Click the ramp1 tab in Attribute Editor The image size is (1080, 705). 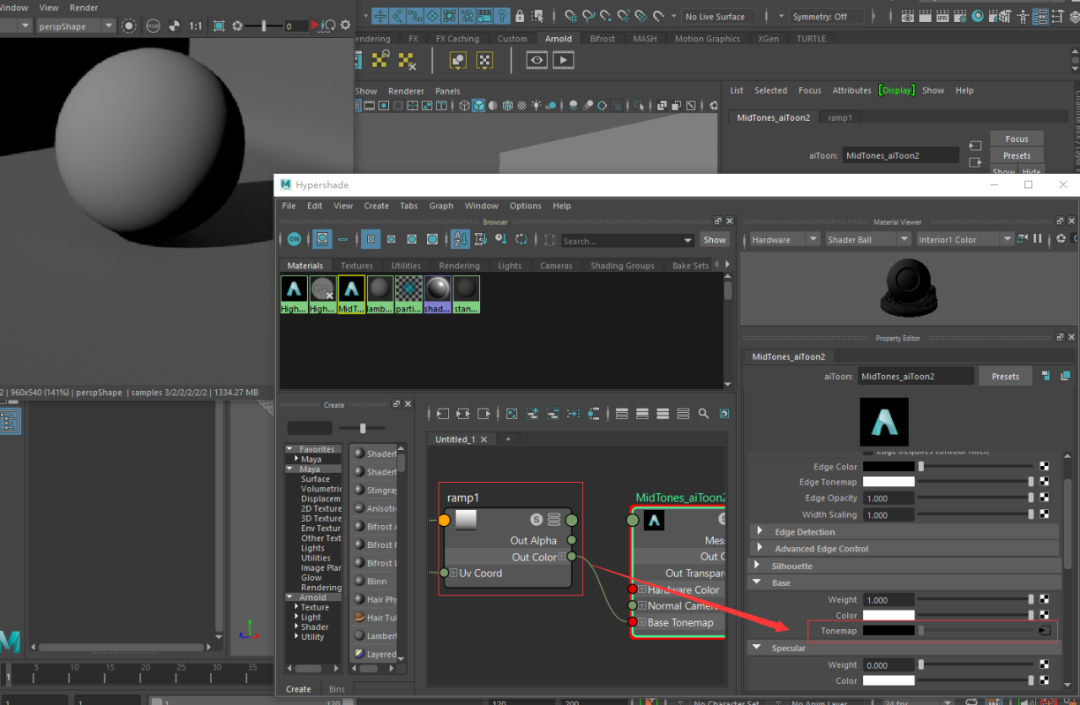coord(840,118)
